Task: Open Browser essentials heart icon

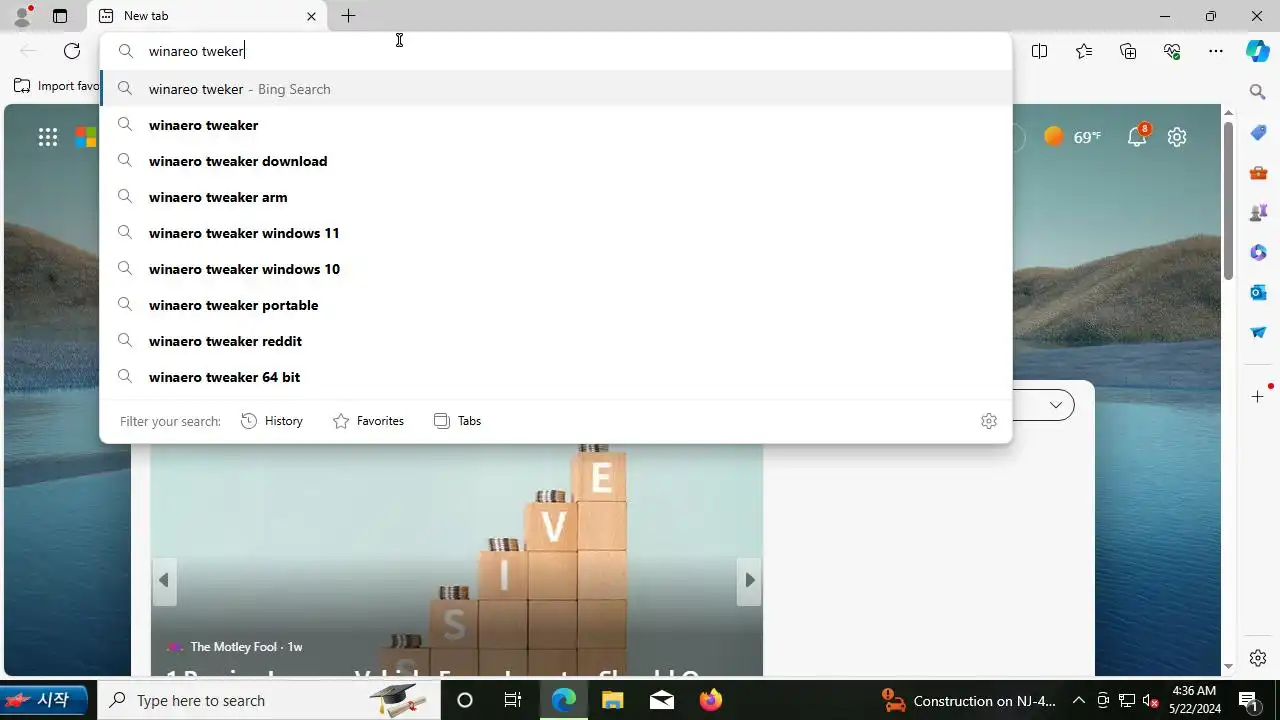Action: point(1172,51)
